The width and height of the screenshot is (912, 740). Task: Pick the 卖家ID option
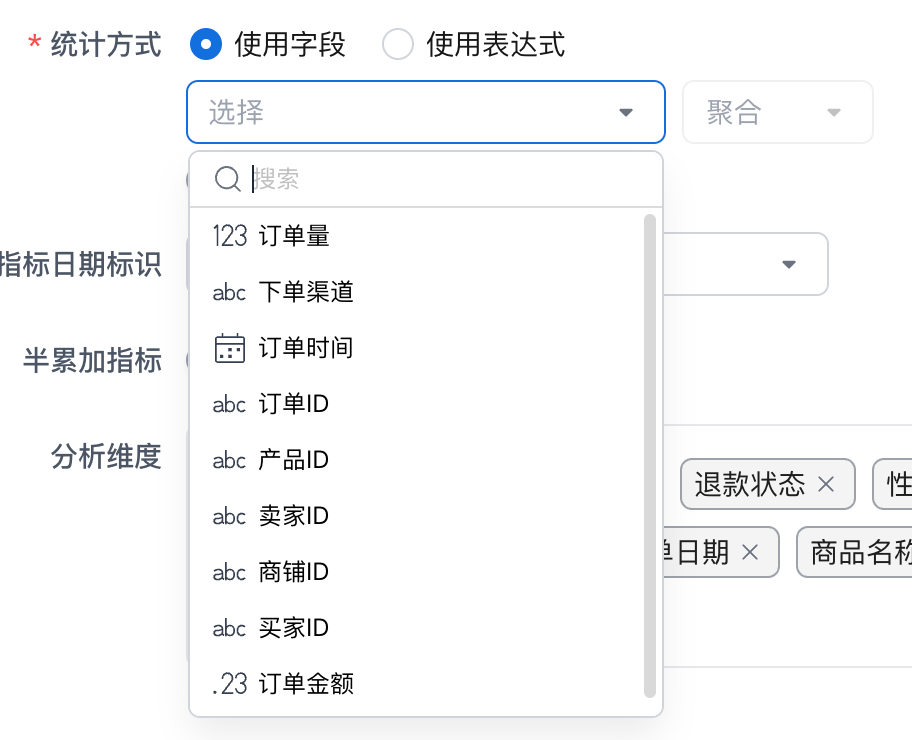coord(294,516)
